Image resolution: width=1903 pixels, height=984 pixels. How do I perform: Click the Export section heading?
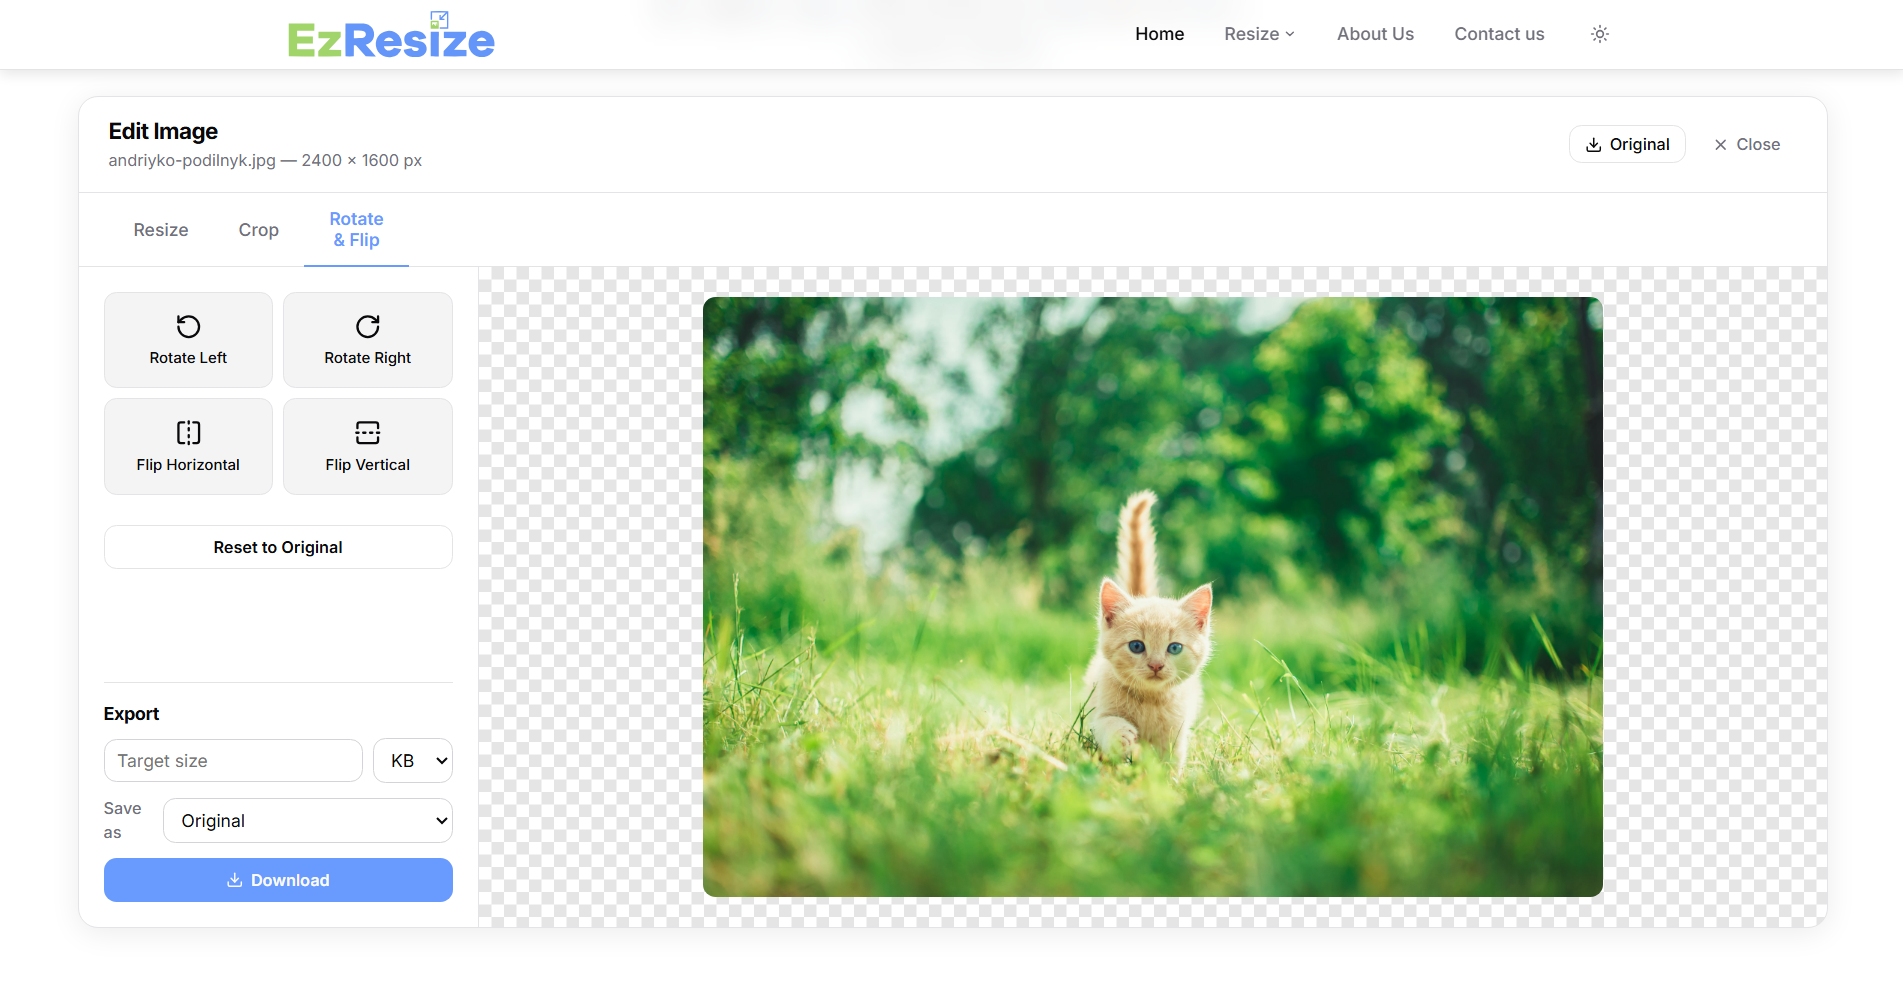(131, 714)
